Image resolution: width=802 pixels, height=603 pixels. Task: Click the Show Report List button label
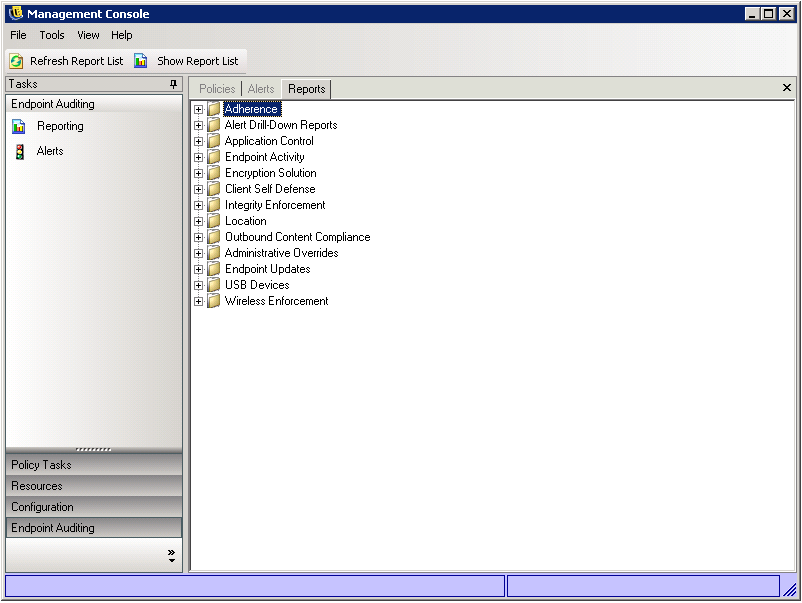click(x=197, y=61)
